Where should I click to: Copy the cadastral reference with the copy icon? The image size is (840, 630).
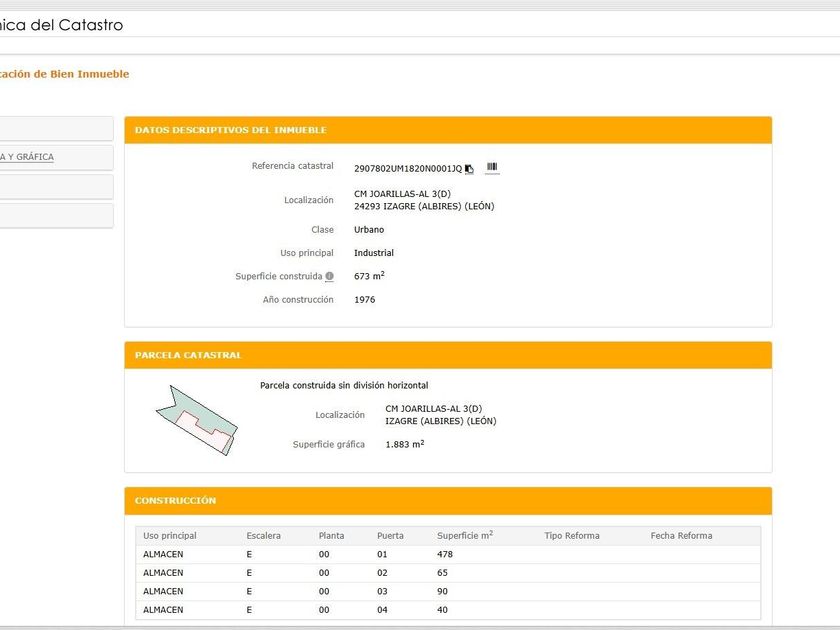point(469,169)
